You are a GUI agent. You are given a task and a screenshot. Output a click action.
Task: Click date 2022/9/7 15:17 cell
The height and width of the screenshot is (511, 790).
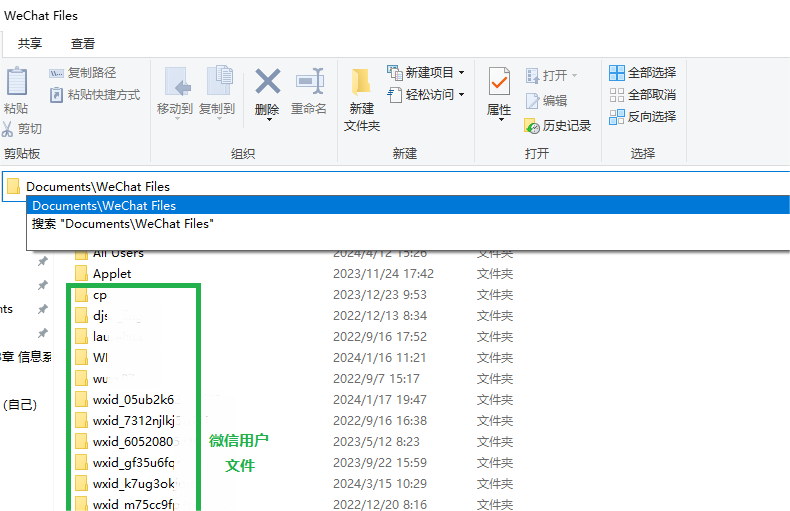(x=376, y=379)
